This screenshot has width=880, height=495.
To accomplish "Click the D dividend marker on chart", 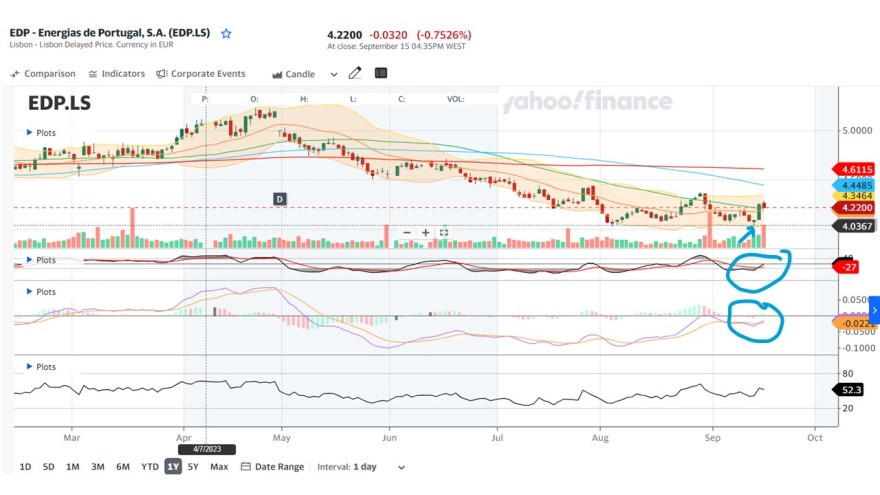I will pos(279,199).
